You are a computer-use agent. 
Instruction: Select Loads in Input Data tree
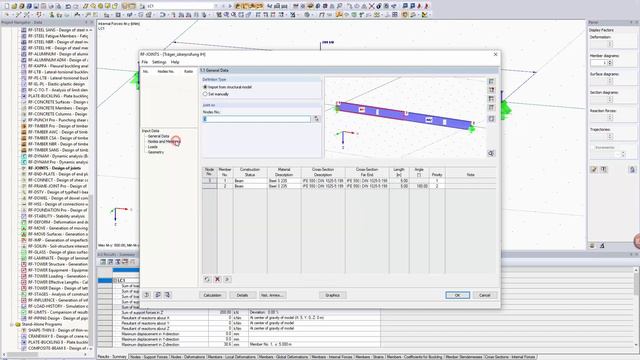[x=153, y=147]
